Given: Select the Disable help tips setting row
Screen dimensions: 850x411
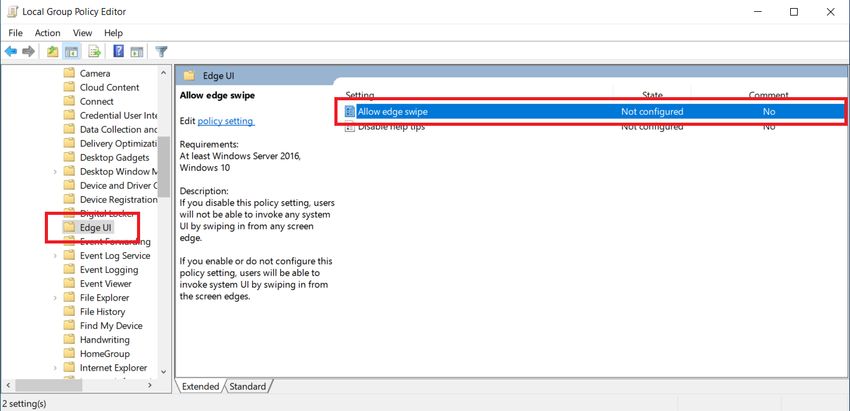Looking at the screenshot, I should pyautogui.click(x=593, y=126).
